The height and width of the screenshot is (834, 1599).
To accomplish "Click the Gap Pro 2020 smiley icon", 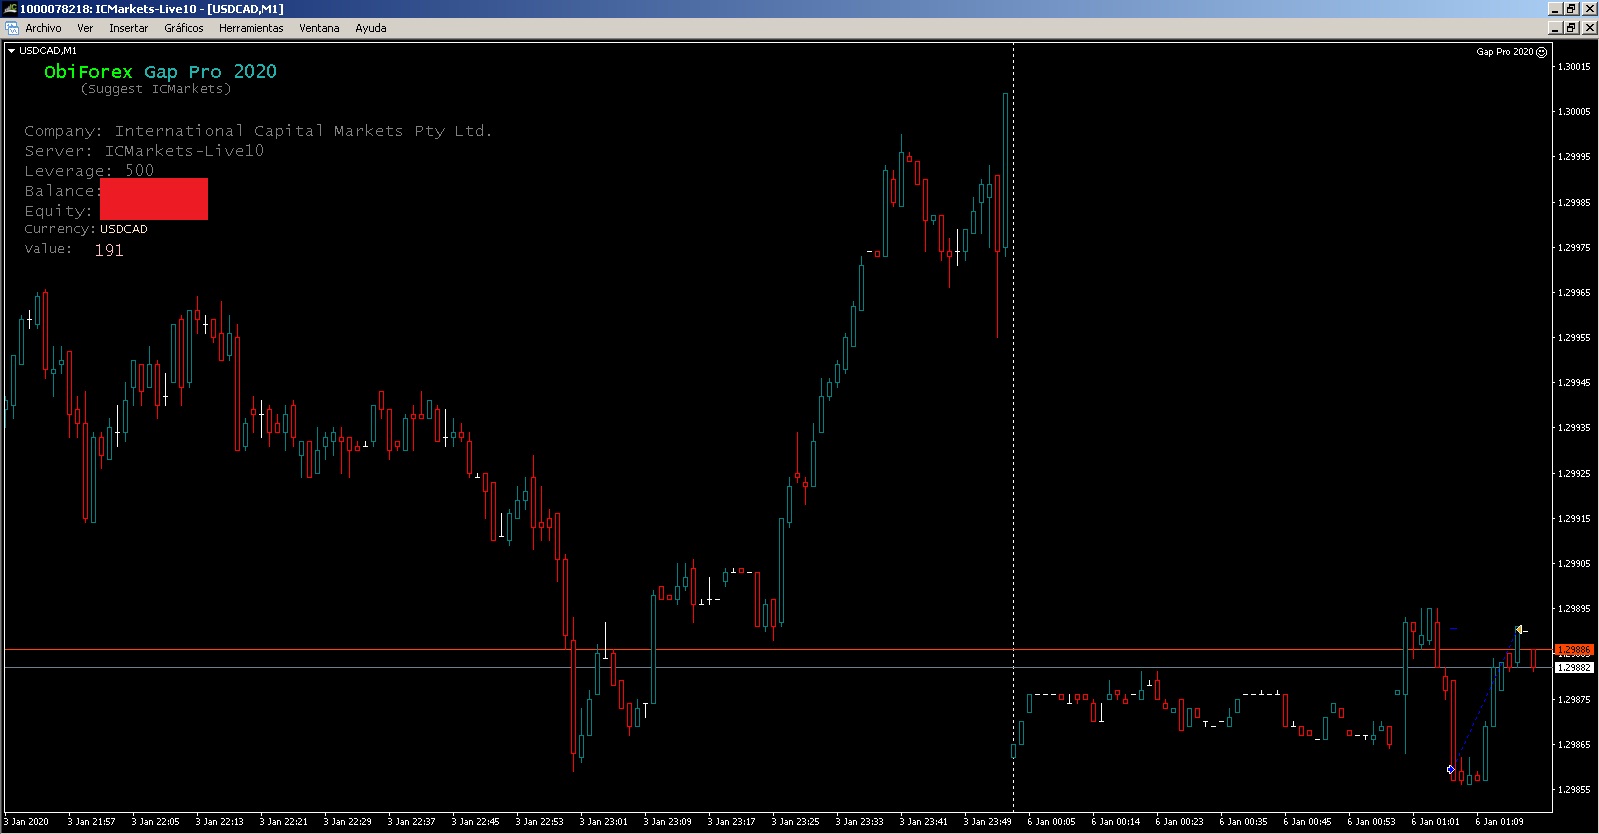I will [1541, 52].
